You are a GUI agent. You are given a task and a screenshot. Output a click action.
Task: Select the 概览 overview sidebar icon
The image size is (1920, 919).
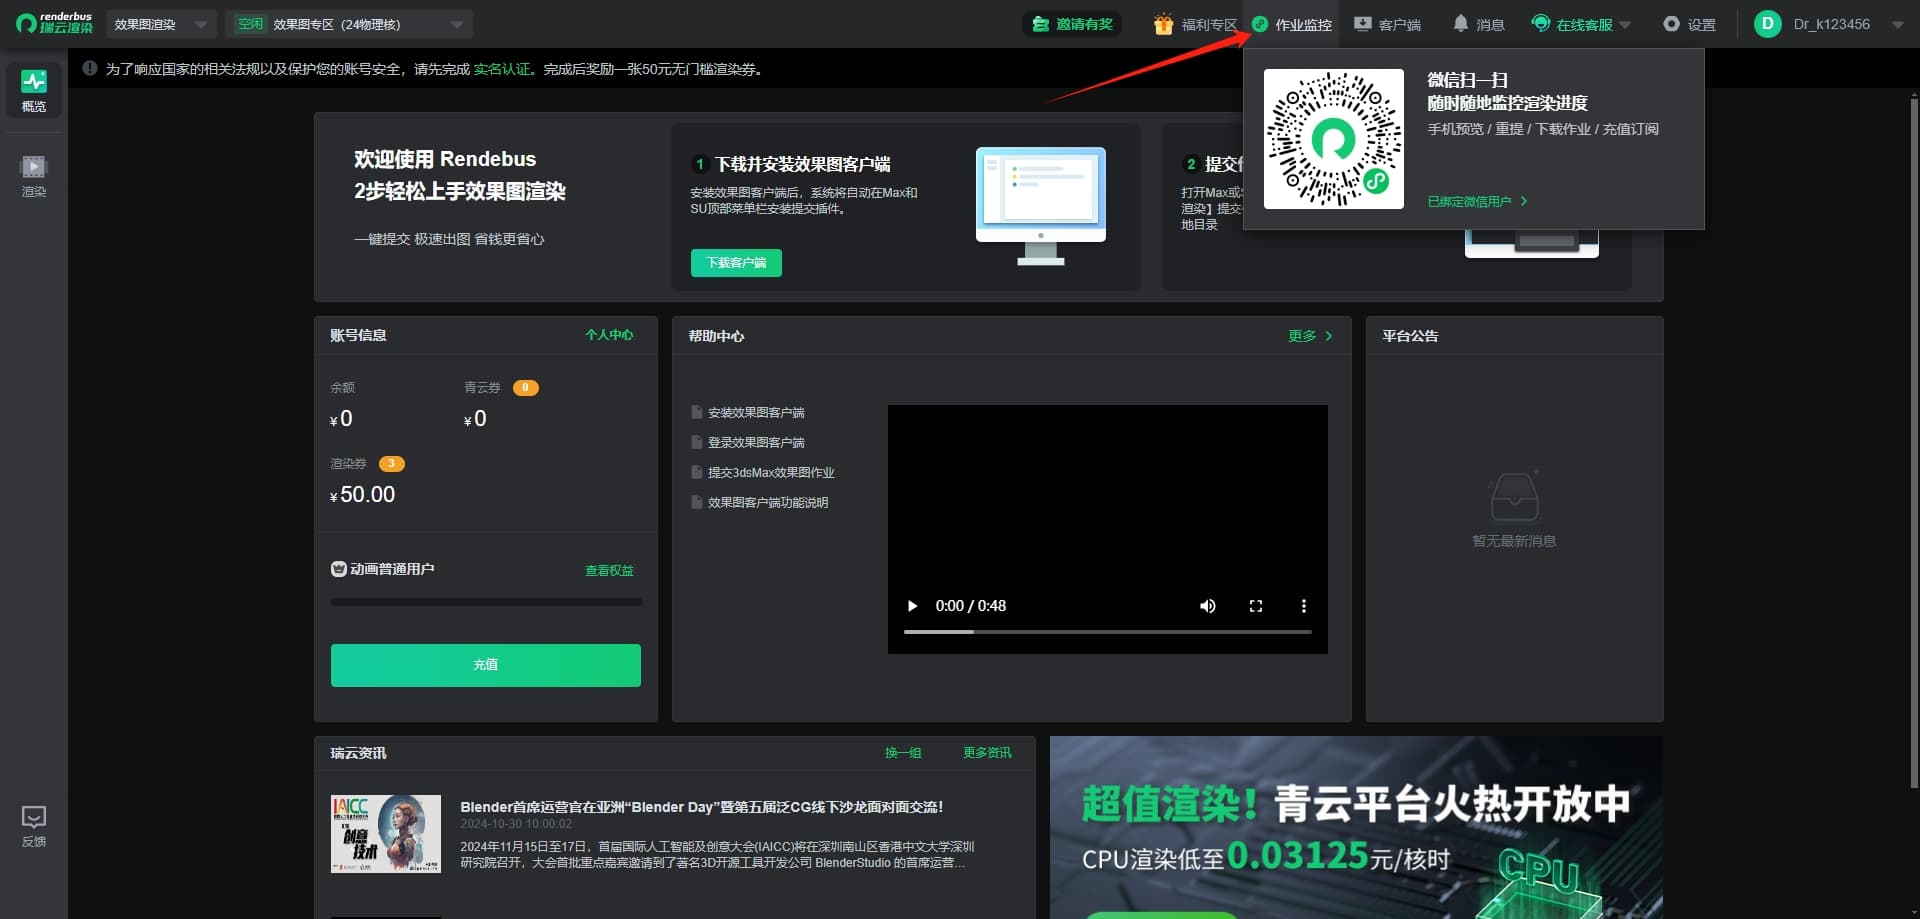[34, 90]
